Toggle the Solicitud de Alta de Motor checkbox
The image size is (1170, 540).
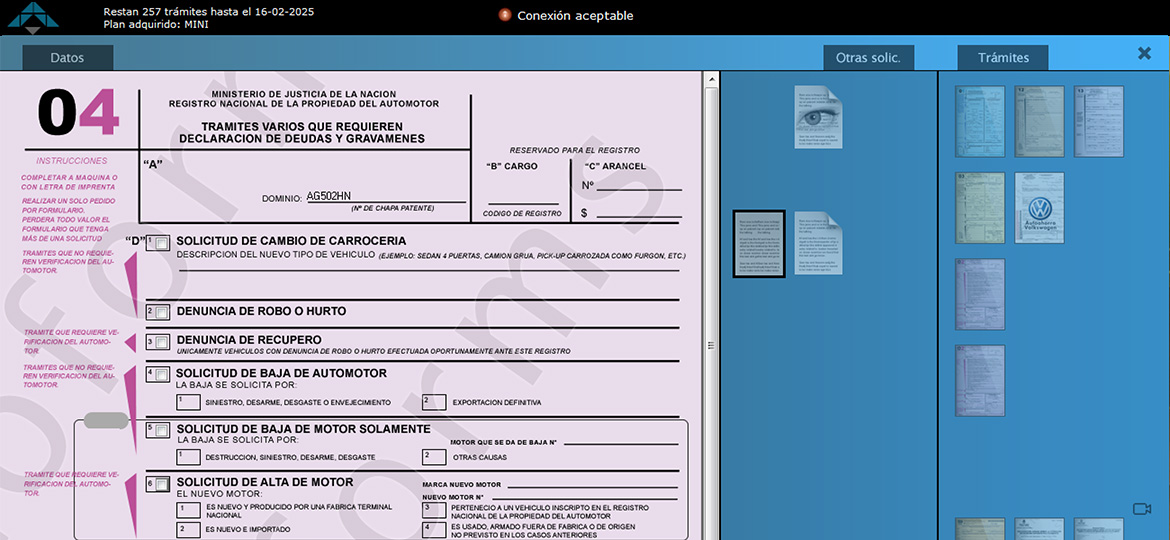pos(162,485)
